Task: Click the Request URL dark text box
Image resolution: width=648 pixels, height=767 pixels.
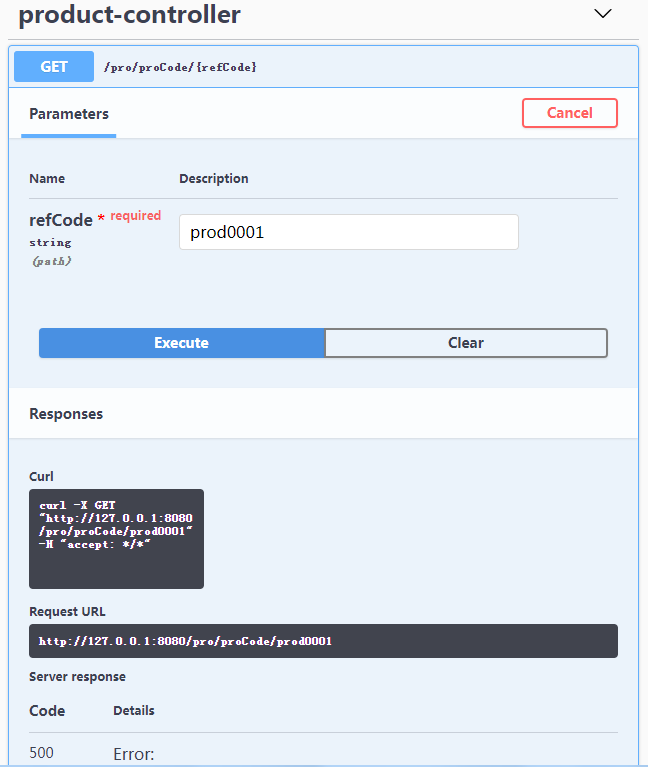Action: pyautogui.click(x=323, y=641)
